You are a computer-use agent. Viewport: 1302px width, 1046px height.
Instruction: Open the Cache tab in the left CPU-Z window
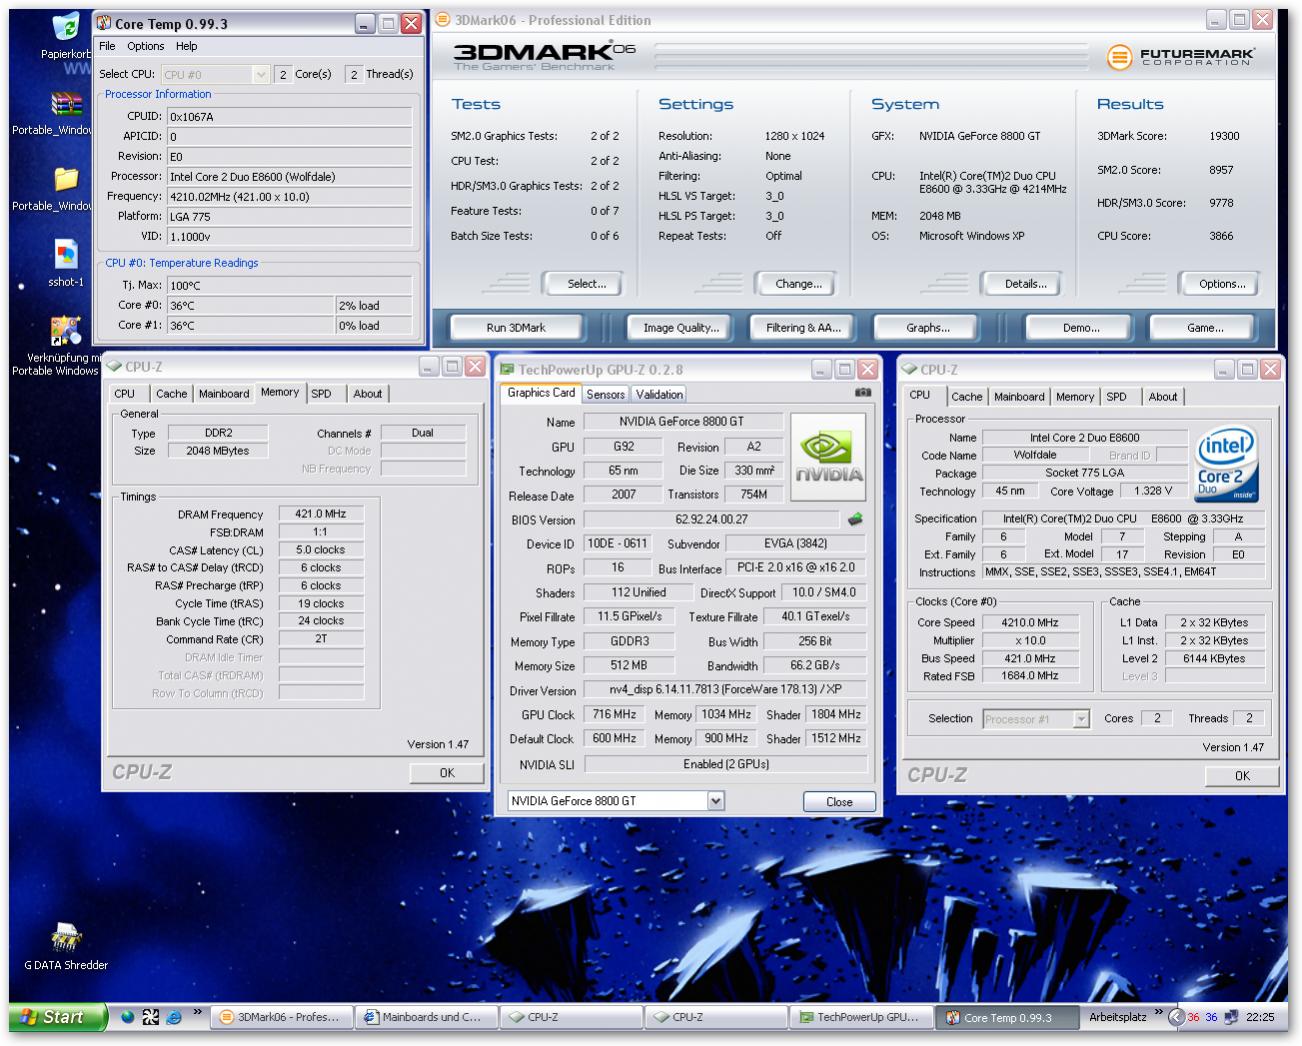pyautogui.click(x=171, y=394)
